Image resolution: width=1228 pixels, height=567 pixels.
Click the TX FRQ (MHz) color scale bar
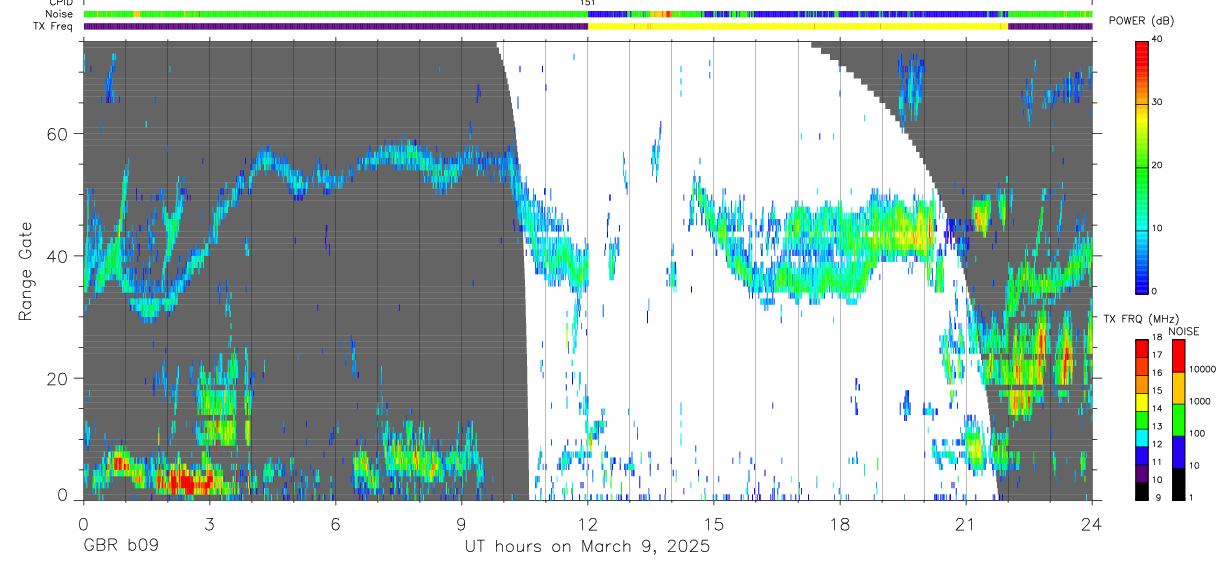coord(1142,419)
